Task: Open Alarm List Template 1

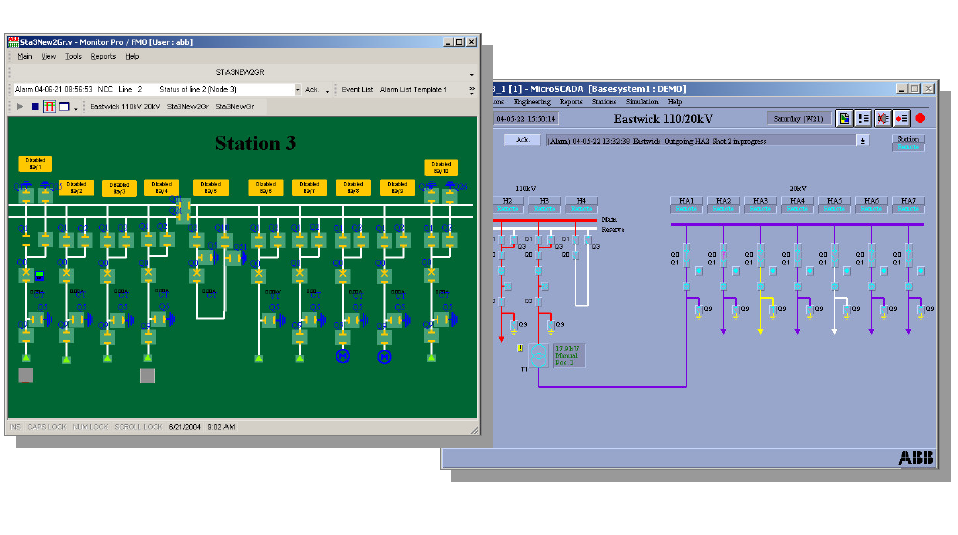Action: [413, 89]
